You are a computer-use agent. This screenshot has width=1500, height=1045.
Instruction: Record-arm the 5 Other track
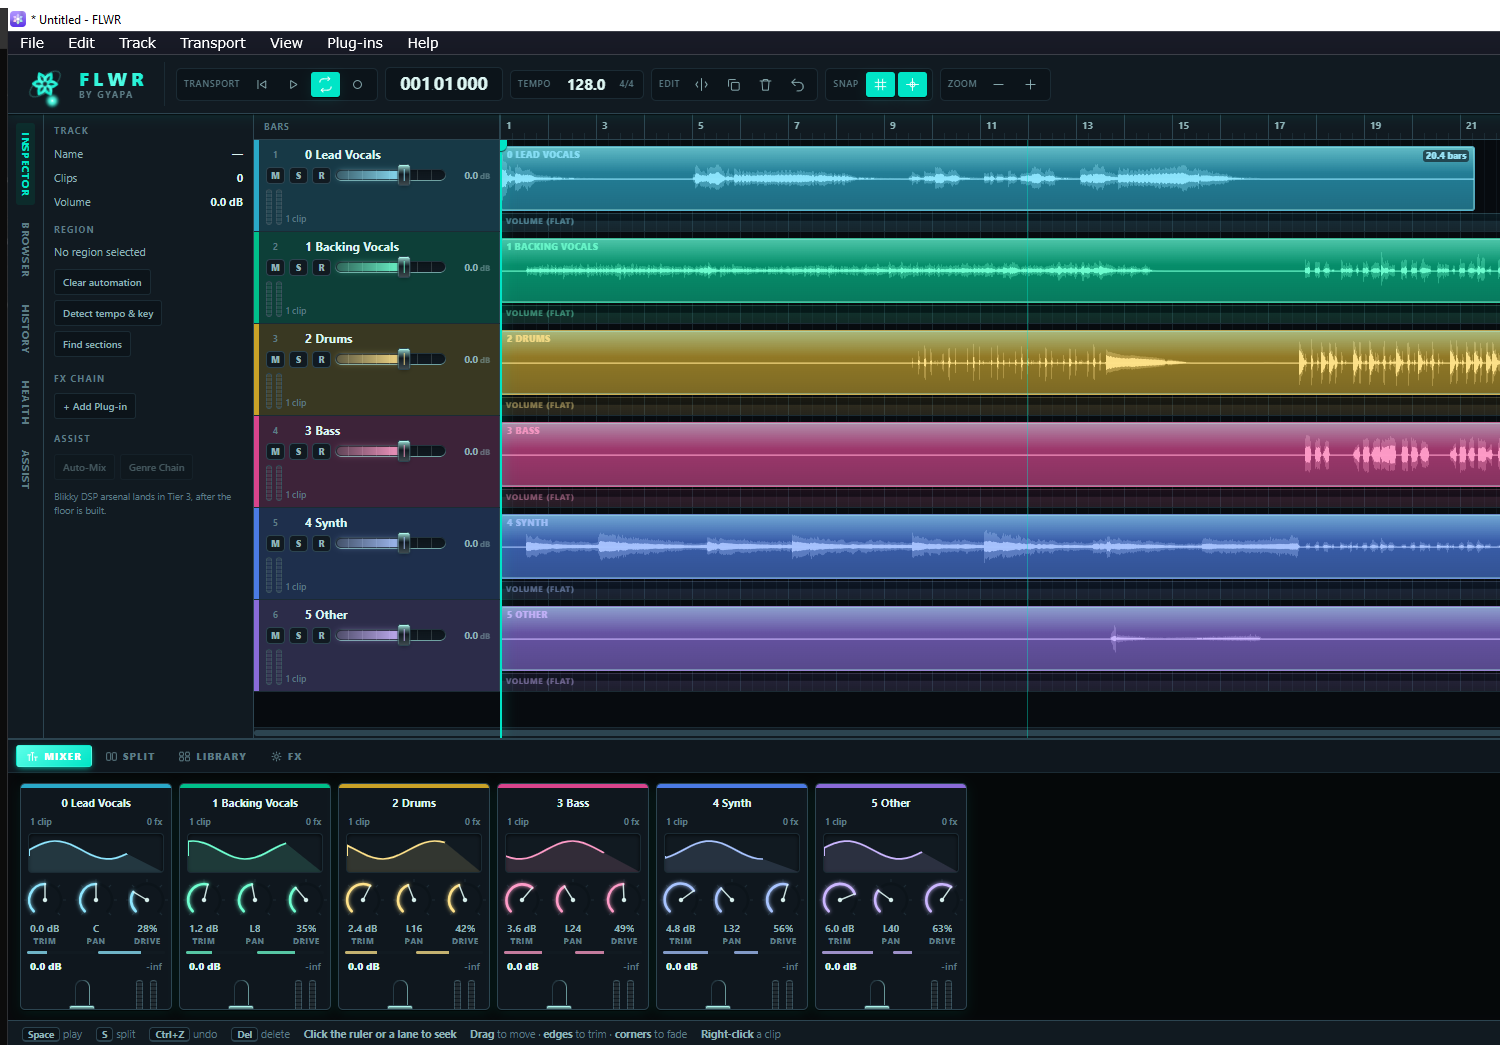[321, 636]
